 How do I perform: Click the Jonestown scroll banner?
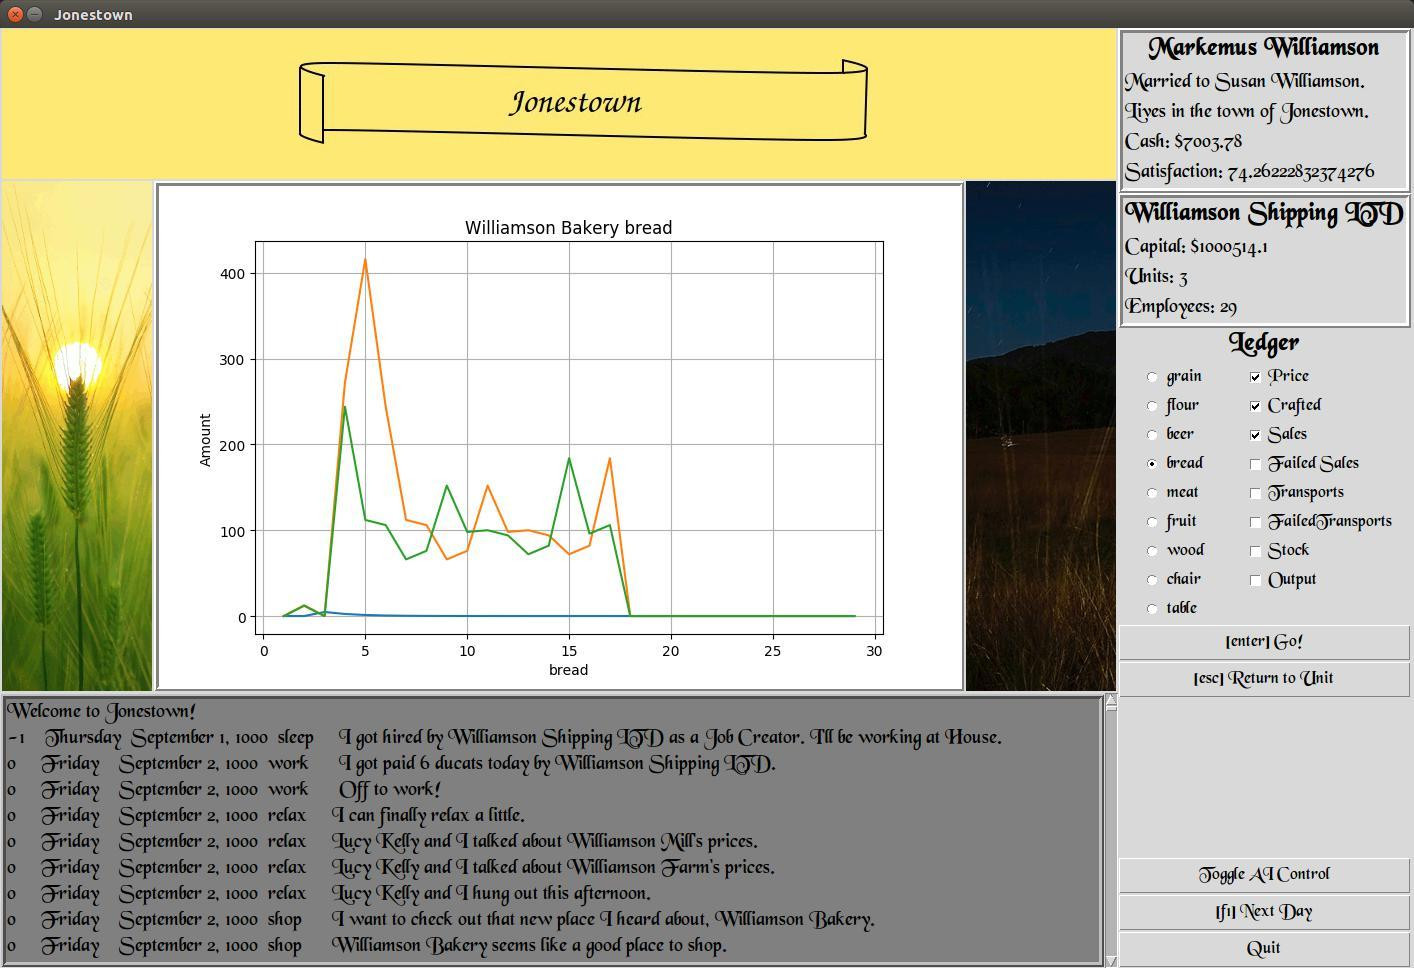[583, 101]
